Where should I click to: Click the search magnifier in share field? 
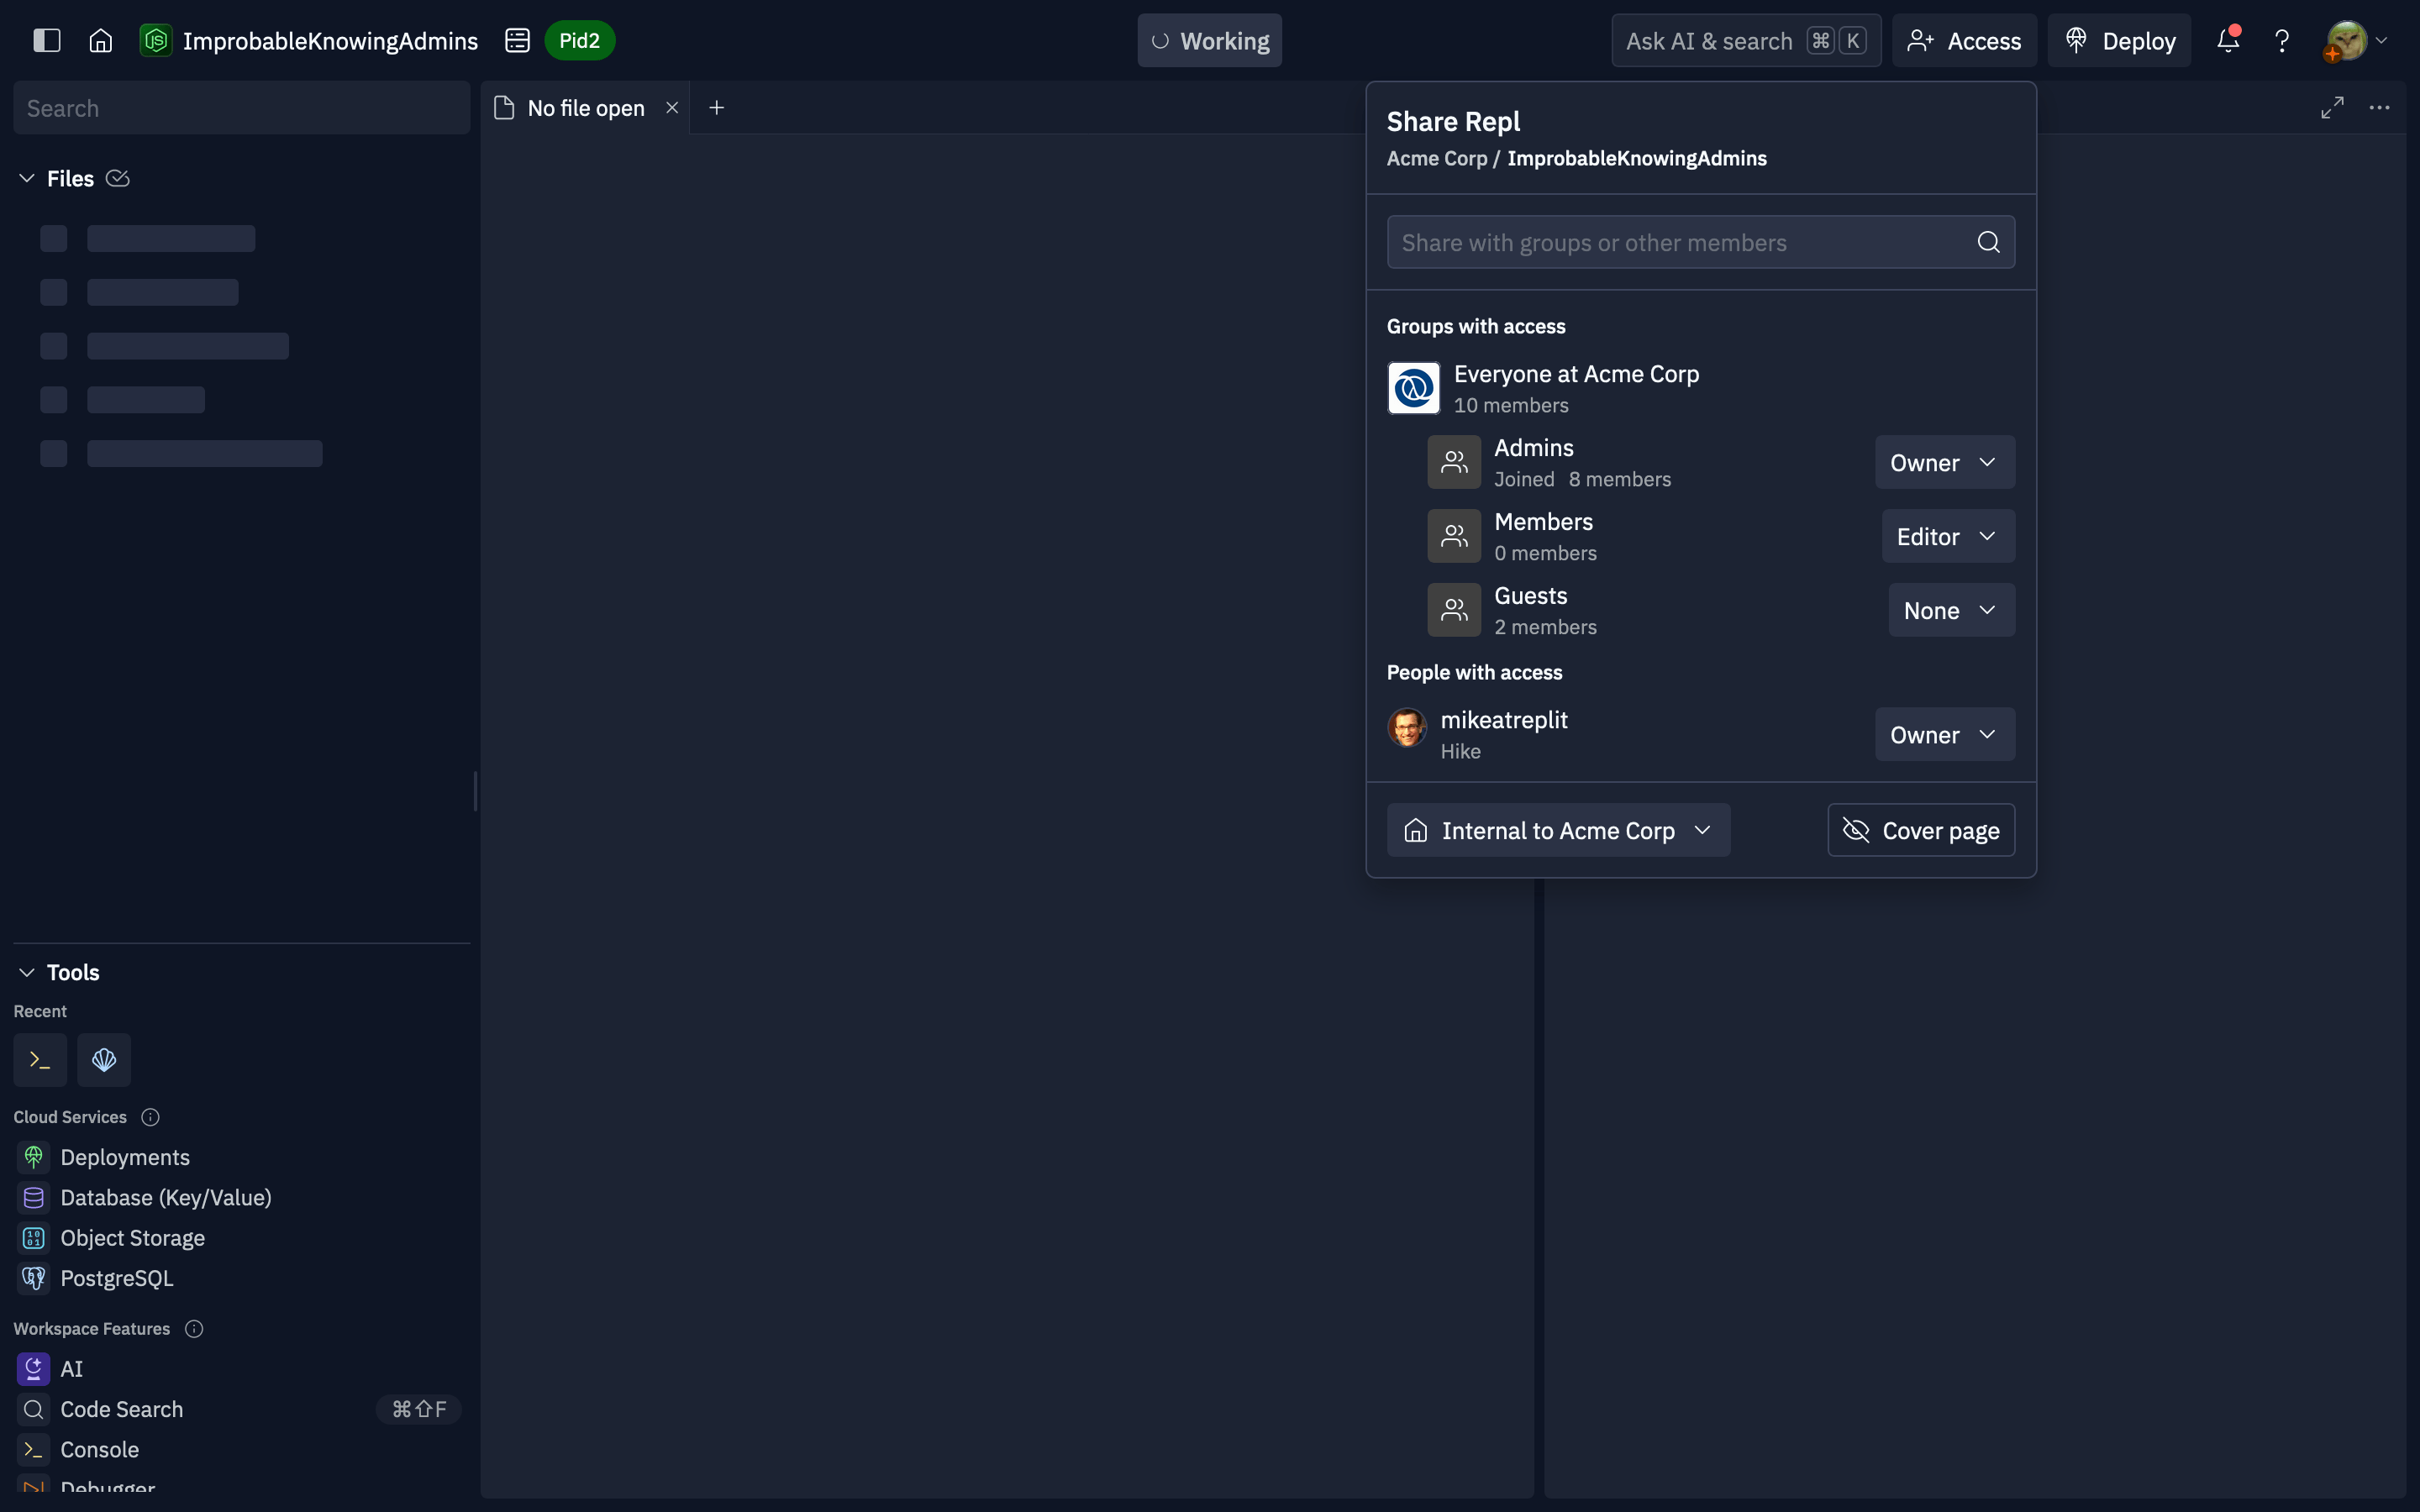click(x=1988, y=242)
